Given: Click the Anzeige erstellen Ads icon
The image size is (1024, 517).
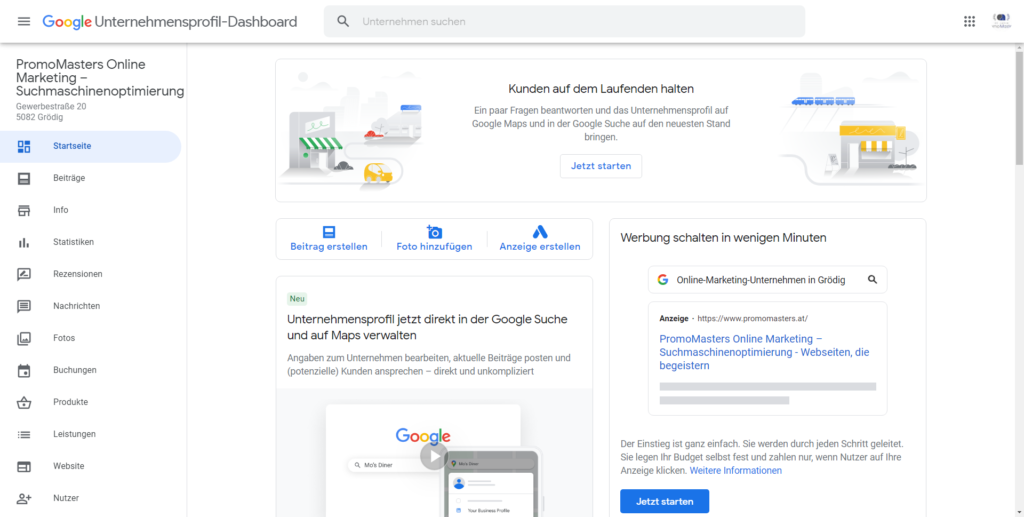Looking at the screenshot, I should click(540, 232).
